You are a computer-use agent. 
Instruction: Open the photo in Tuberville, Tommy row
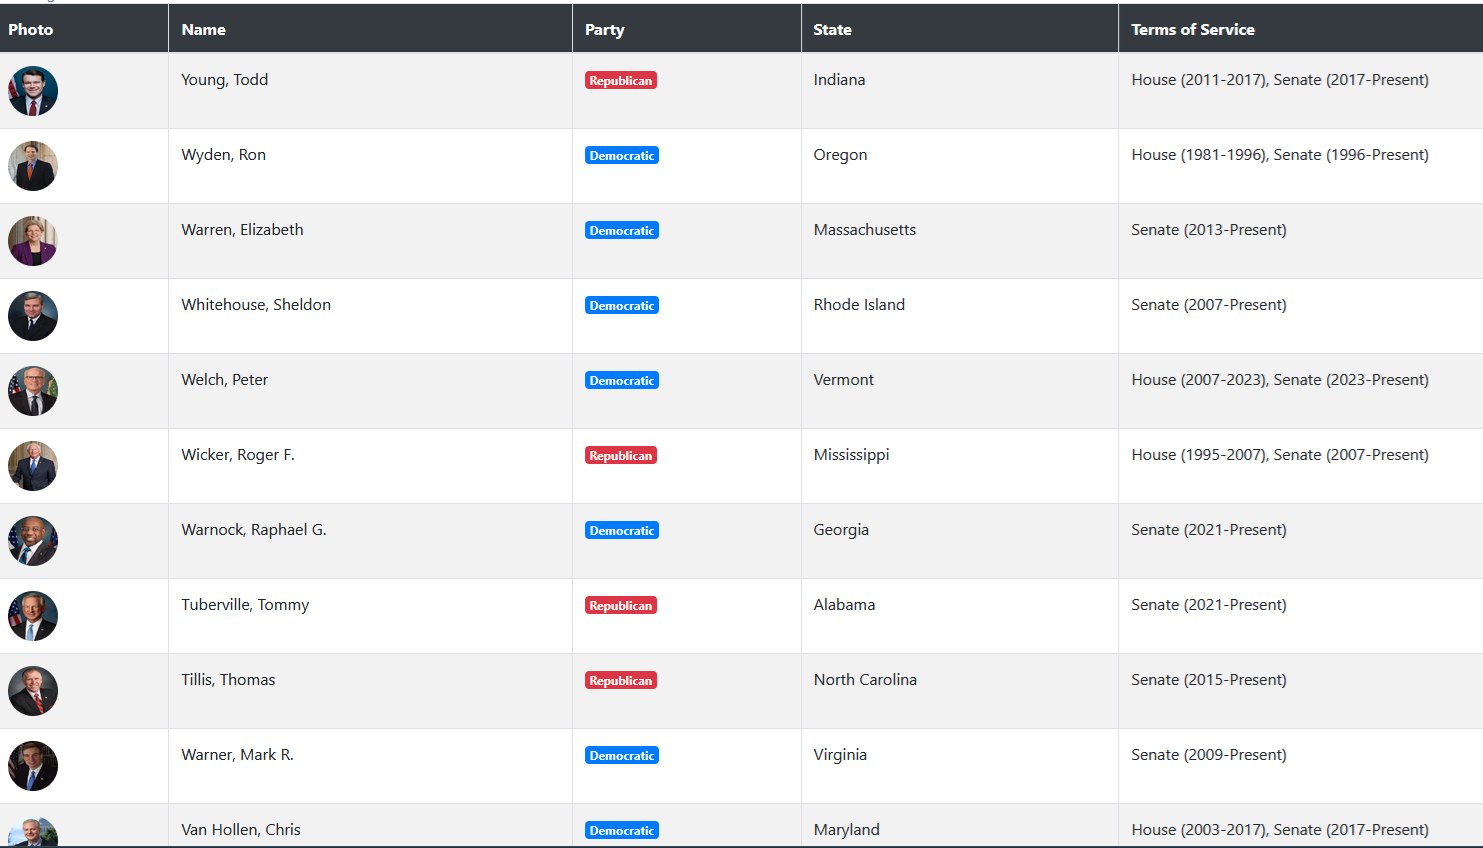(x=33, y=616)
